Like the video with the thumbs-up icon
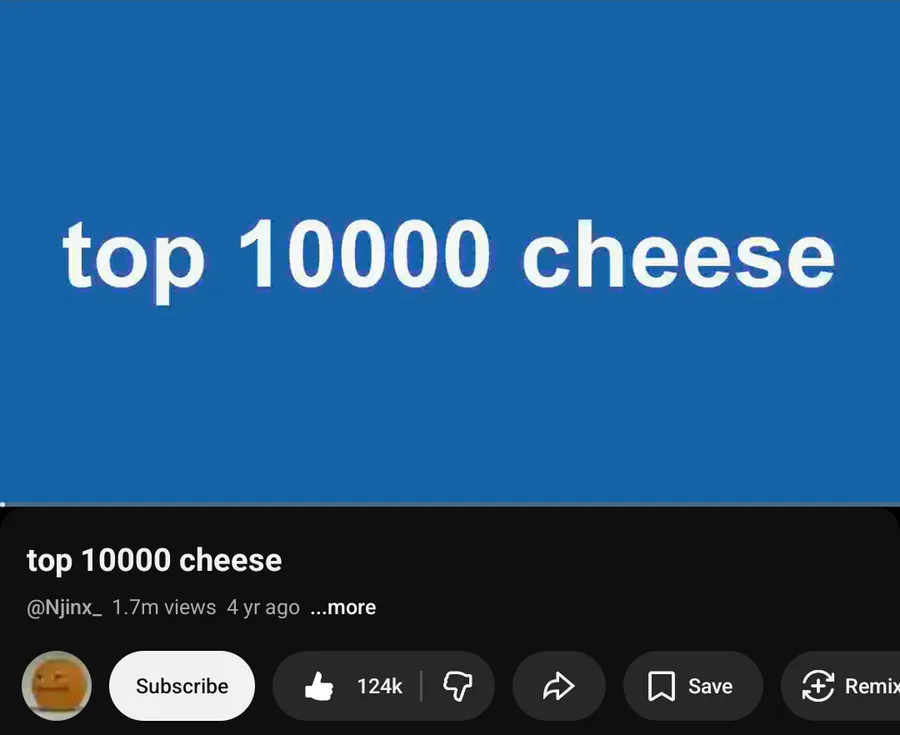 tap(319, 686)
